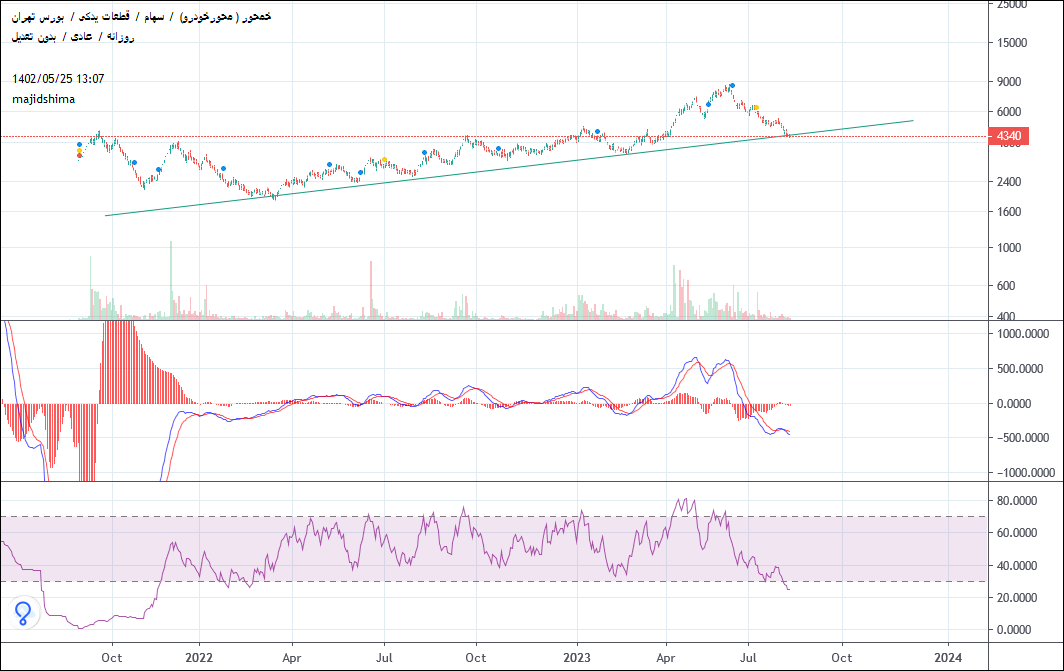Select the سهام segment in chart title
Image resolution: width=1064 pixels, height=671 pixels.
tap(154, 16)
